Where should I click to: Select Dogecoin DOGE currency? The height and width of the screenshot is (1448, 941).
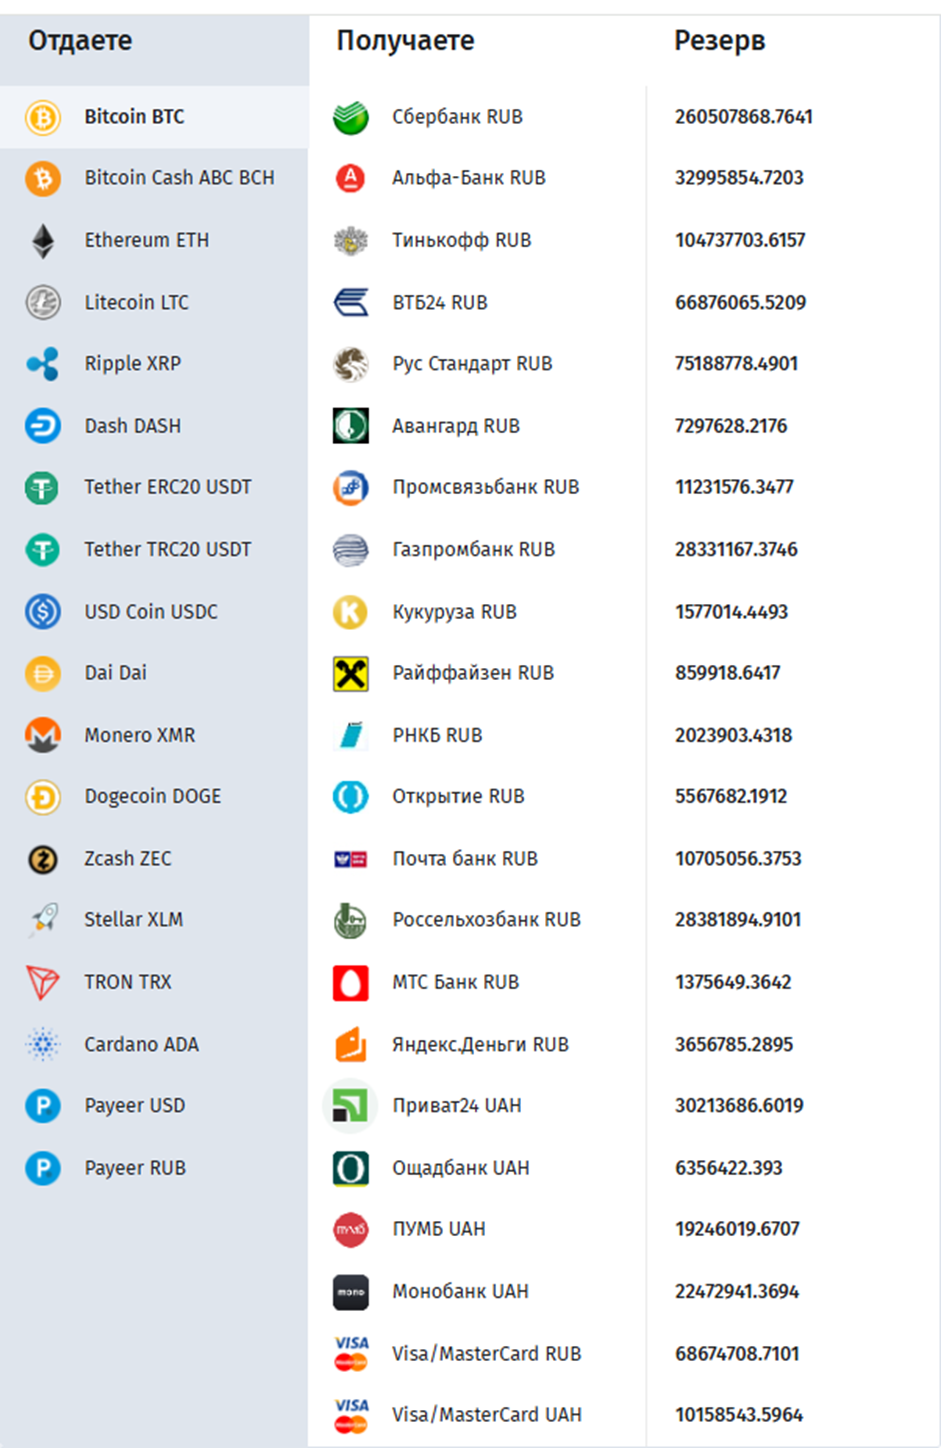pyautogui.click(x=152, y=796)
